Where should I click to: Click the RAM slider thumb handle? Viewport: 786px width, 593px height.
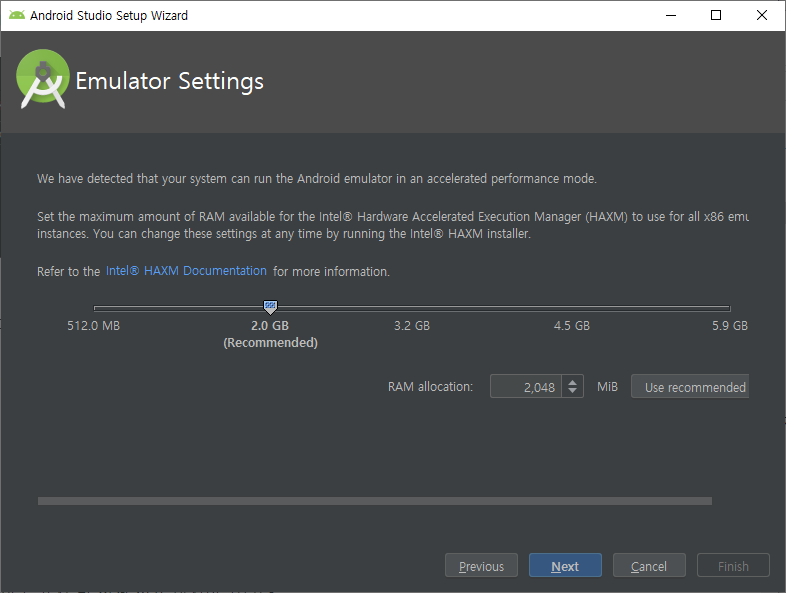270,307
